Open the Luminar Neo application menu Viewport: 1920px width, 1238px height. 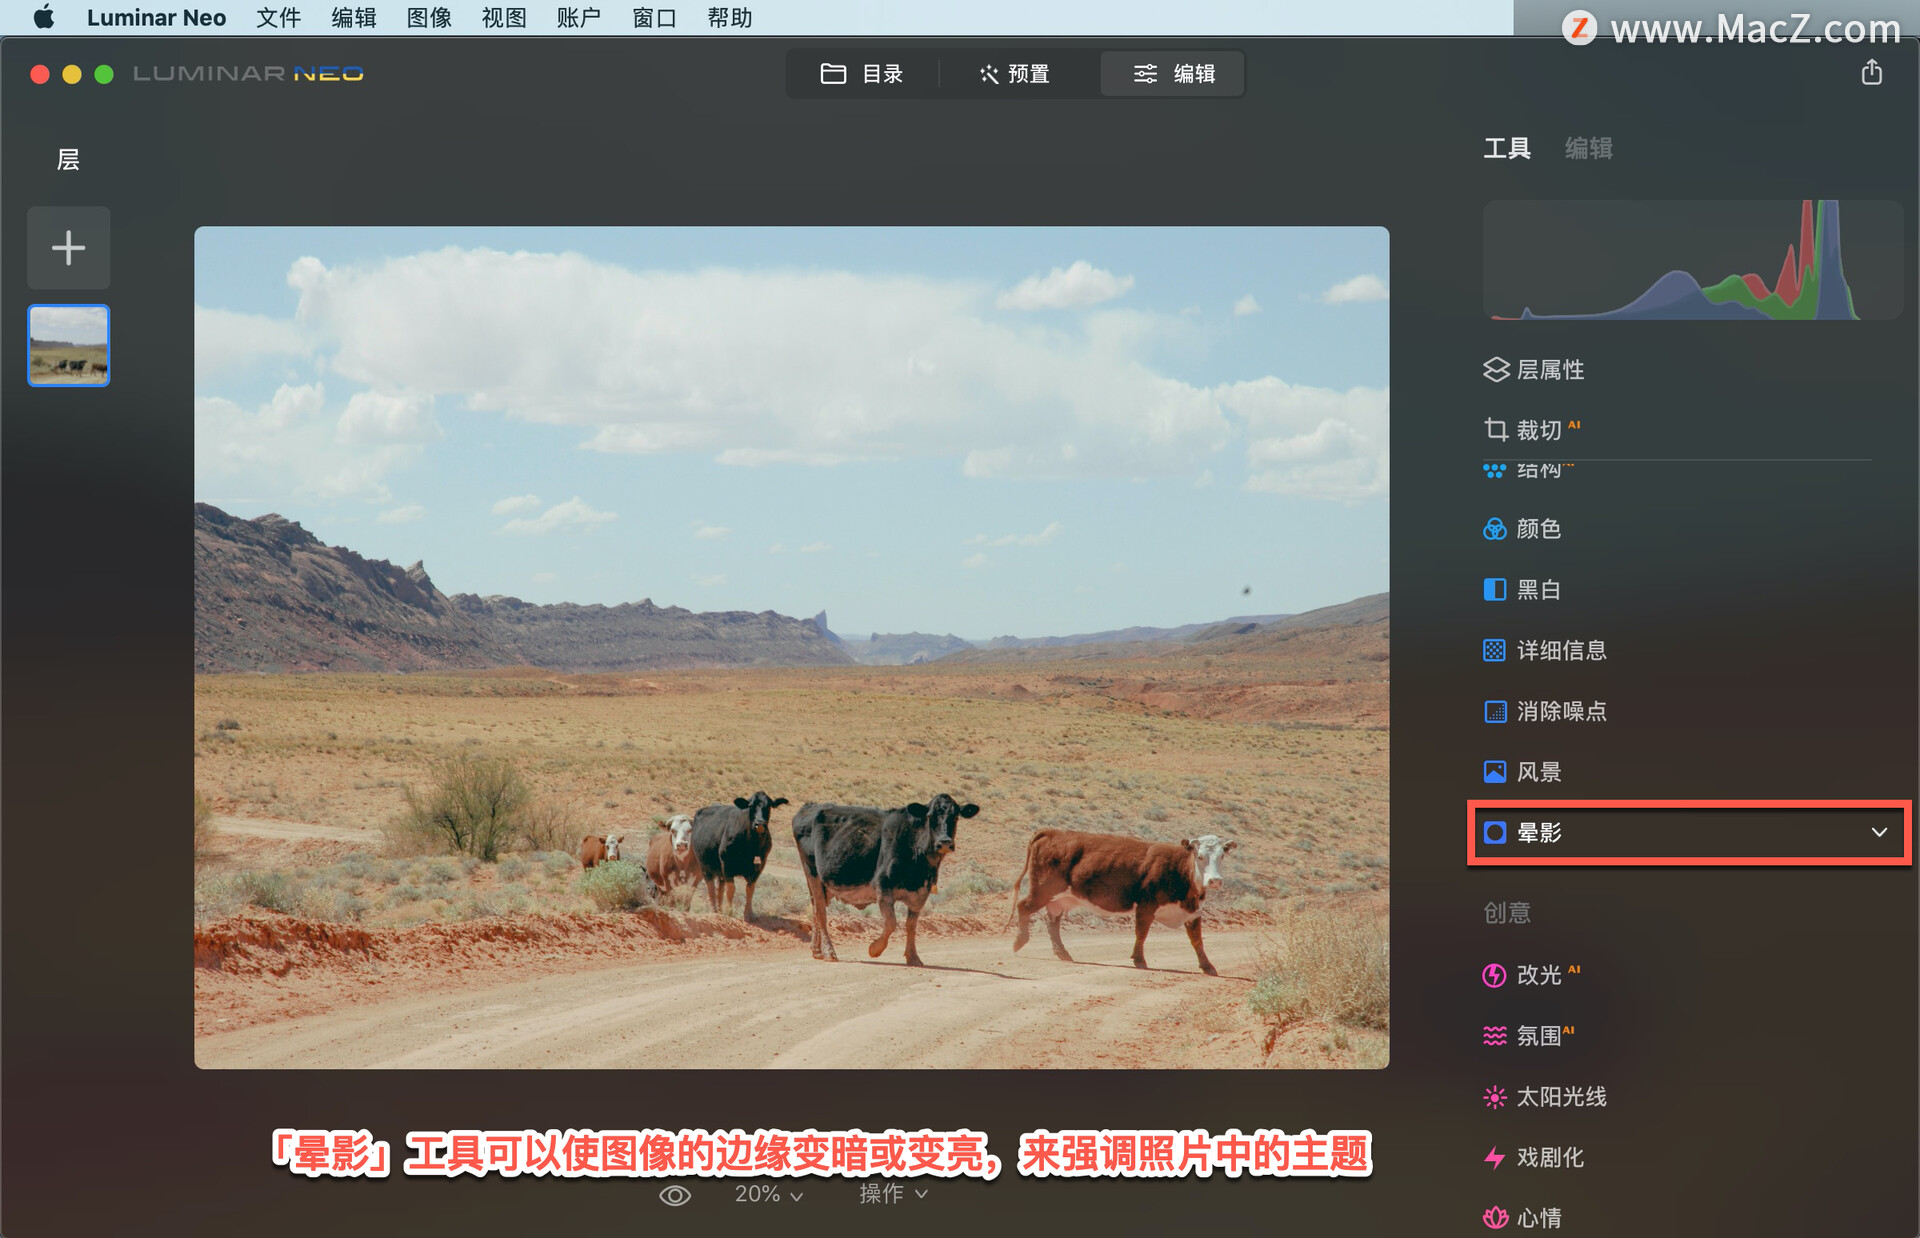coord(156,18)
